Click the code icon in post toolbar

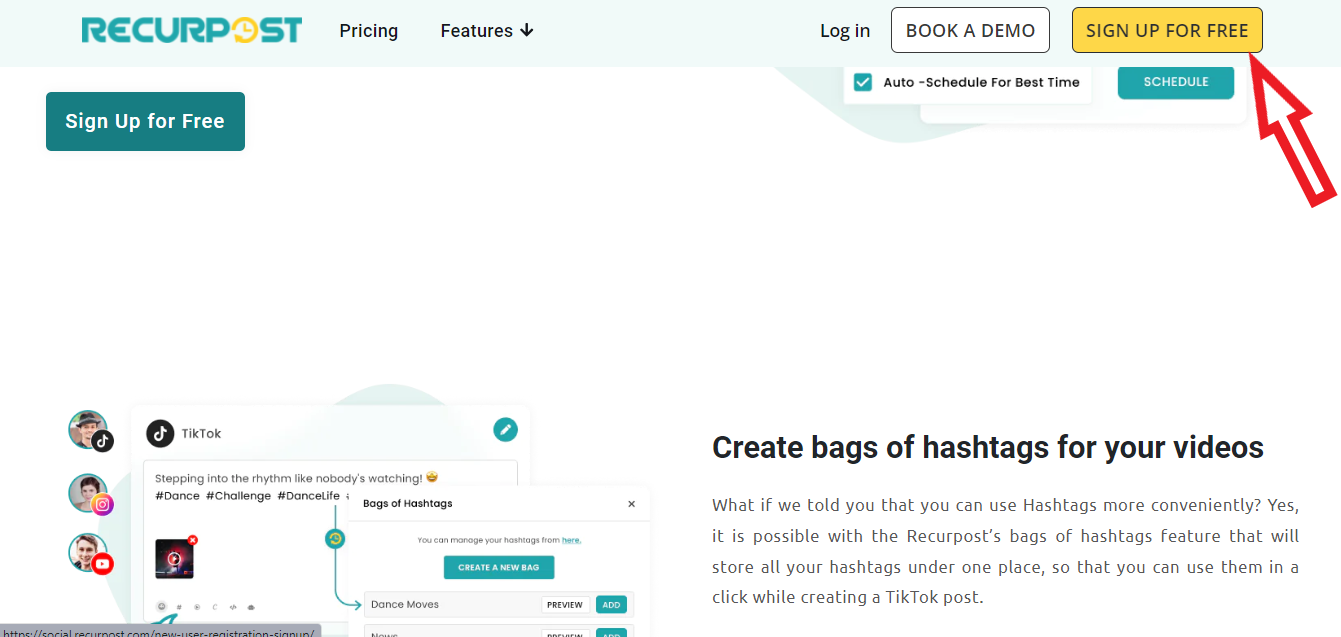pyautogui.click(x=233, y=607)
